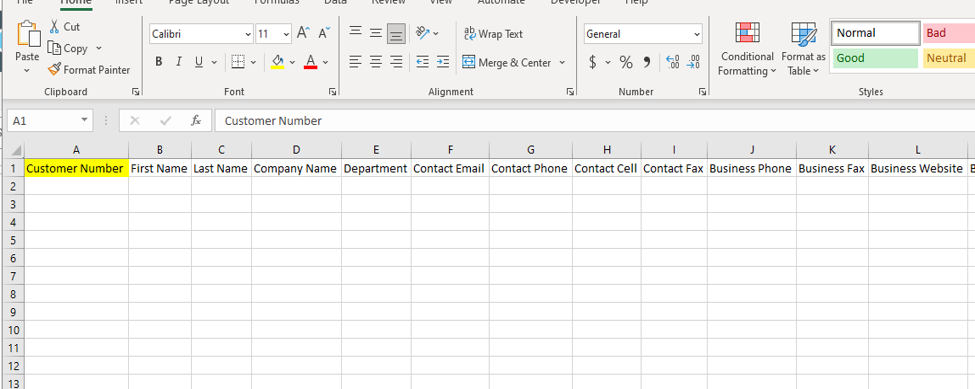Click the Name Box showing A1
This screenshot has width=975, height=389.
coord(43,121)
